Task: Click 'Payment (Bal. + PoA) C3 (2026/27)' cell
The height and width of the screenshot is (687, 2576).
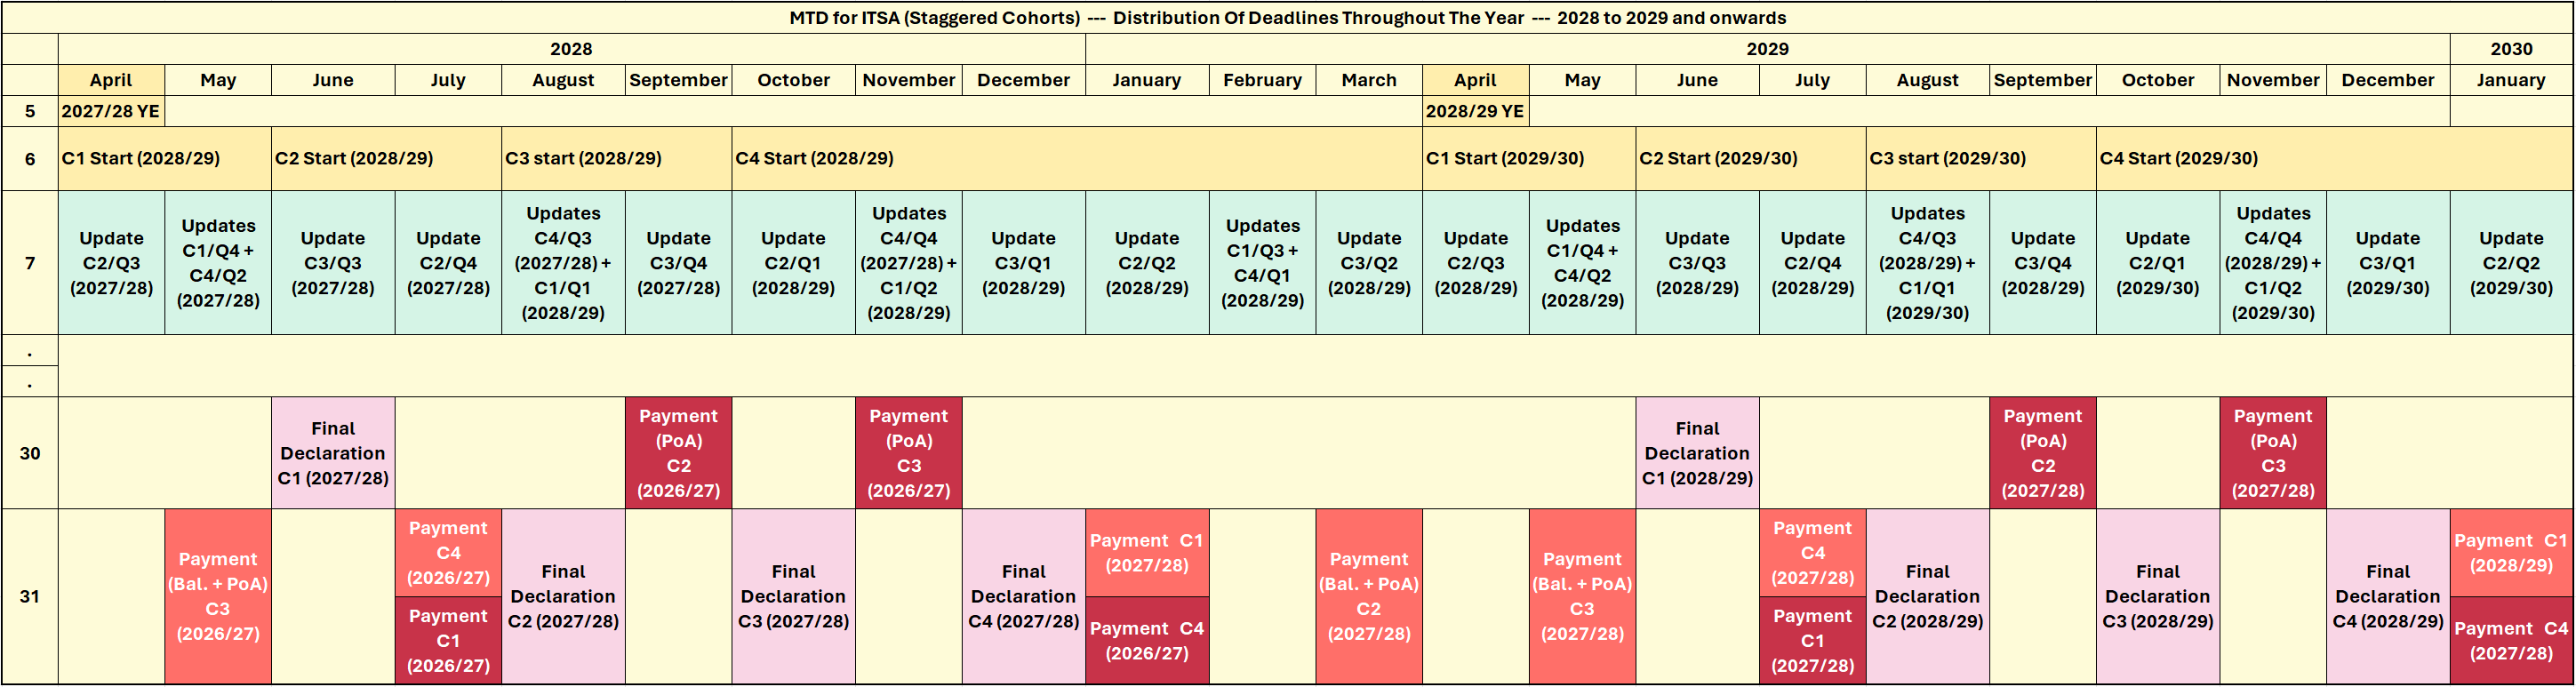Action: tap(218, 596)
